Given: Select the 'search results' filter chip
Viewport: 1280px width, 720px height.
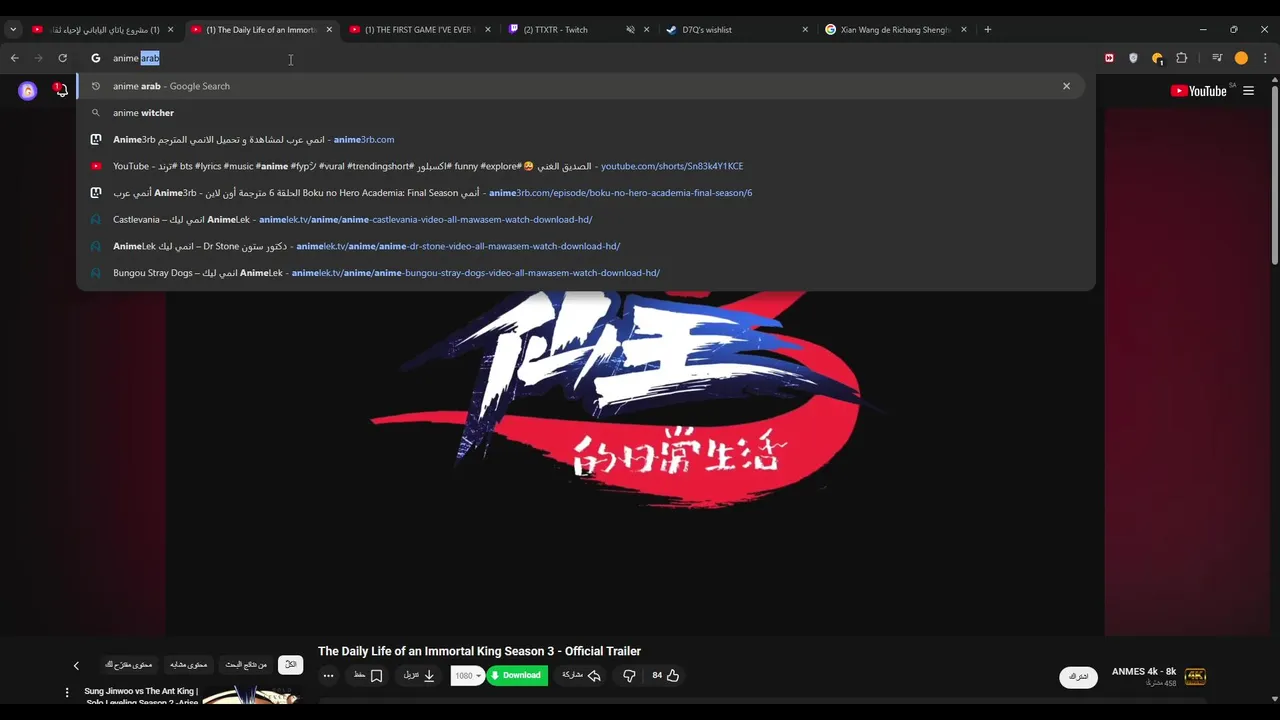Looking at the screenshot, I should pyautogui.click(x=246, y=665).
